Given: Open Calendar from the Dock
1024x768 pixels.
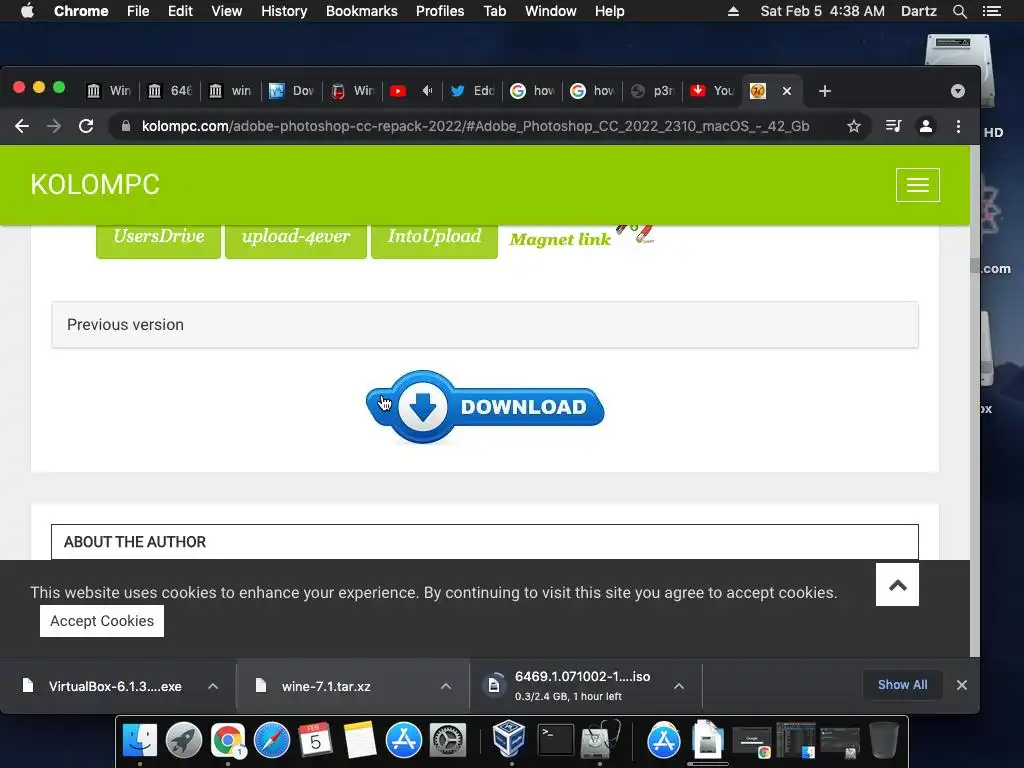Looking at the screenshot, I should click(x=315, y=741).
